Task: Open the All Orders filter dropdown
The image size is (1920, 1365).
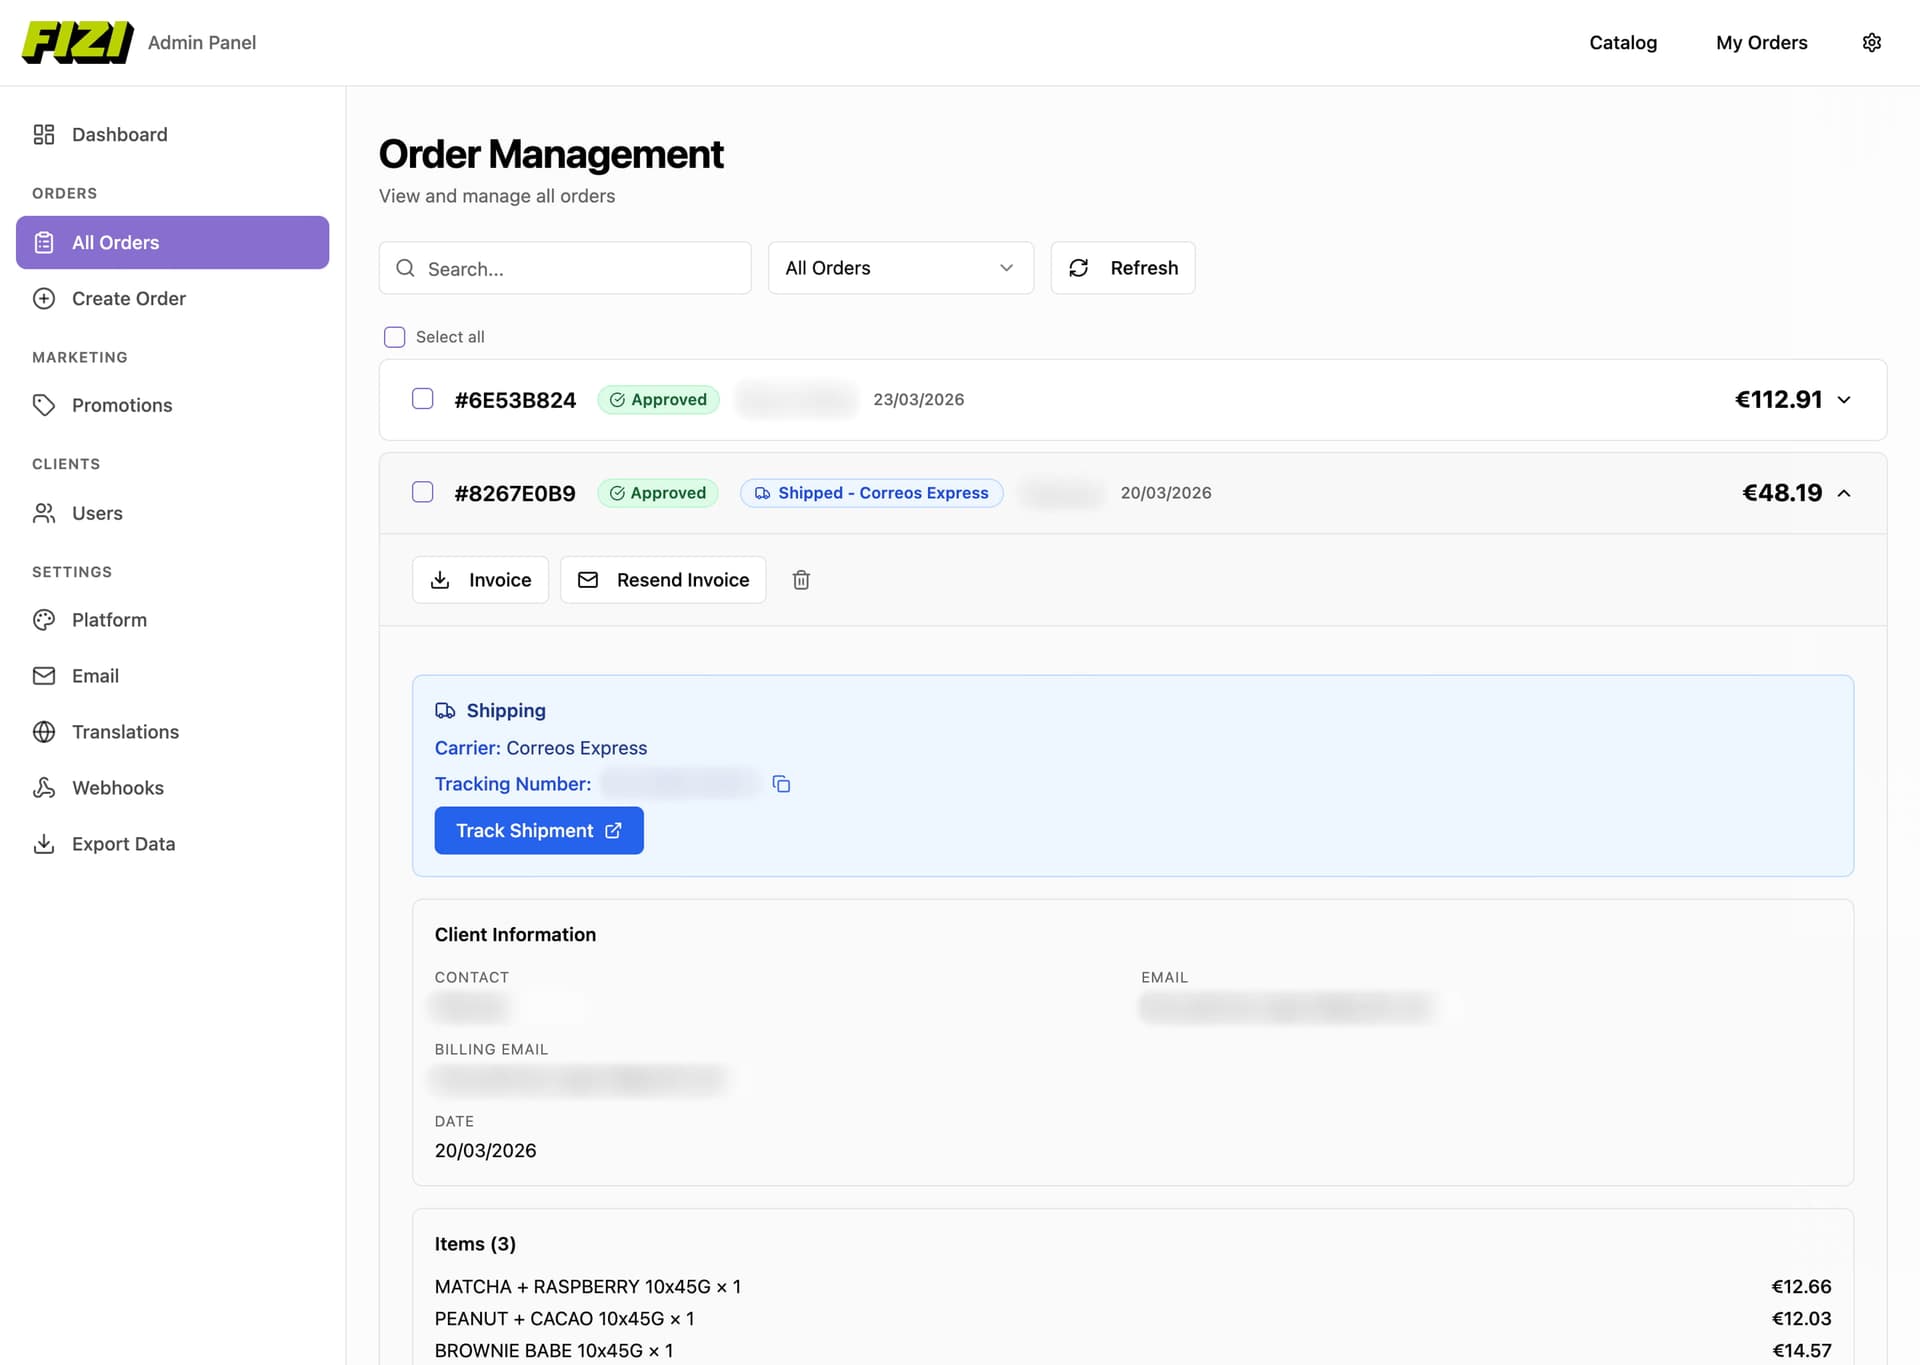Action: 899,267
